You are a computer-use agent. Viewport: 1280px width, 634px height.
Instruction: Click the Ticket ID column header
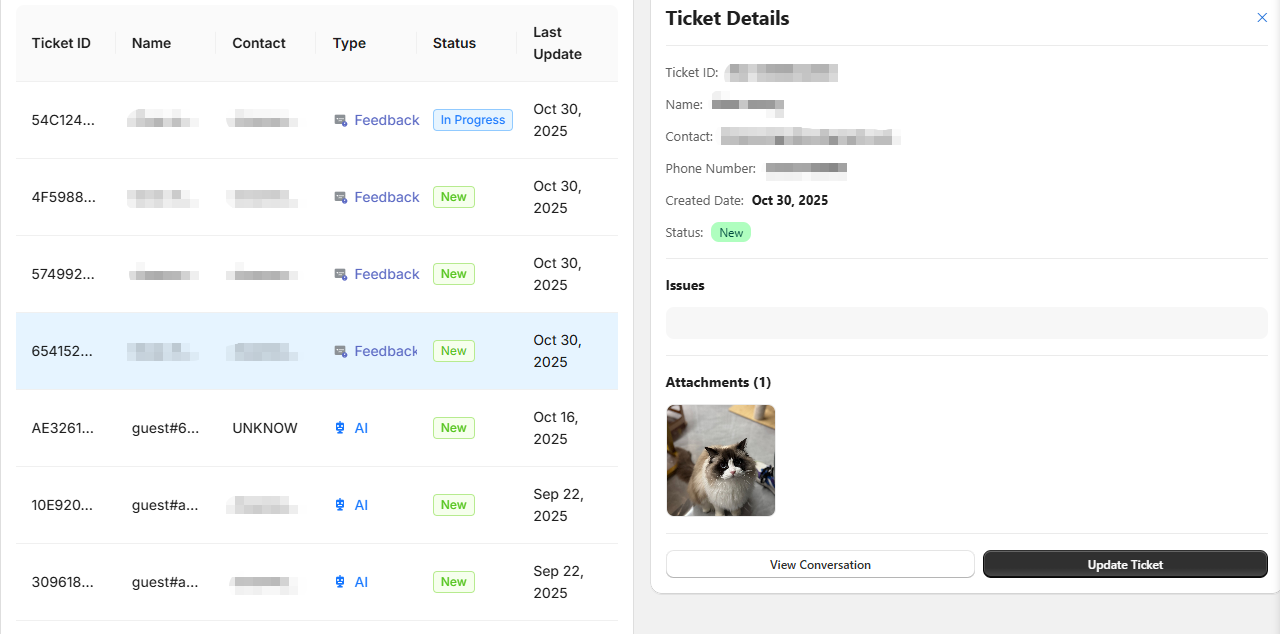(x=61, y=43)
